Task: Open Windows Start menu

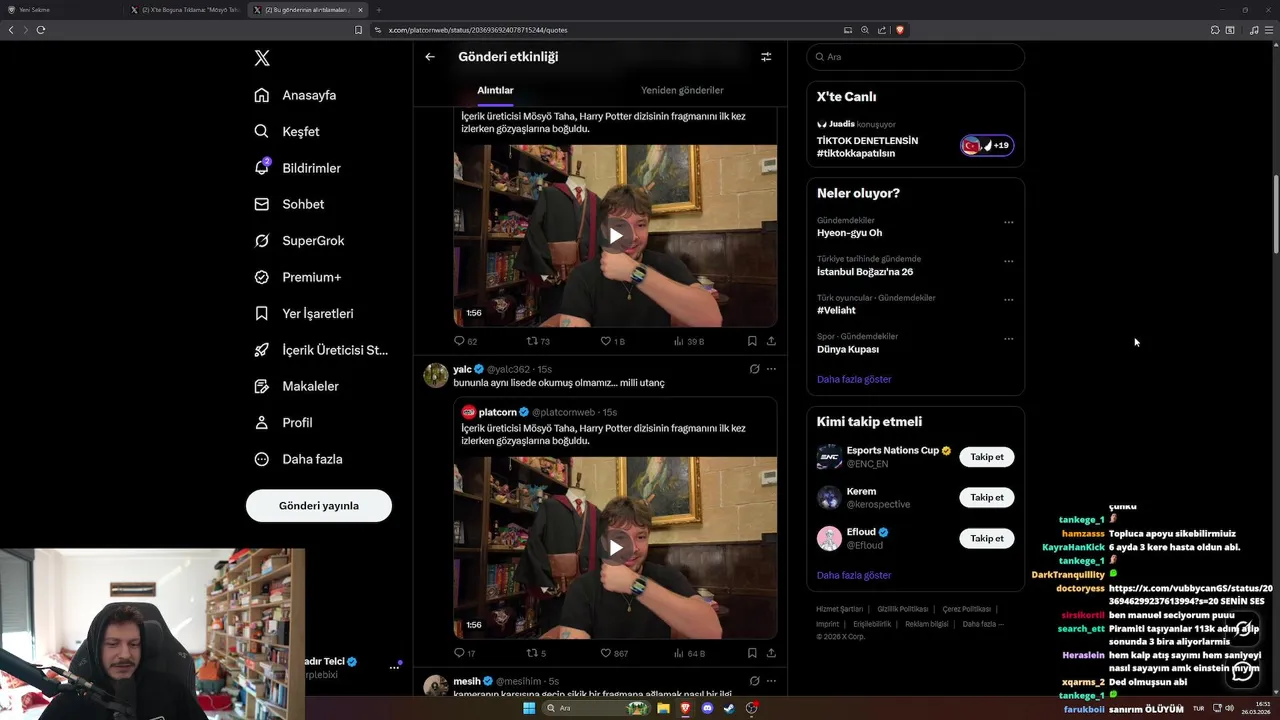Action: 529,708
